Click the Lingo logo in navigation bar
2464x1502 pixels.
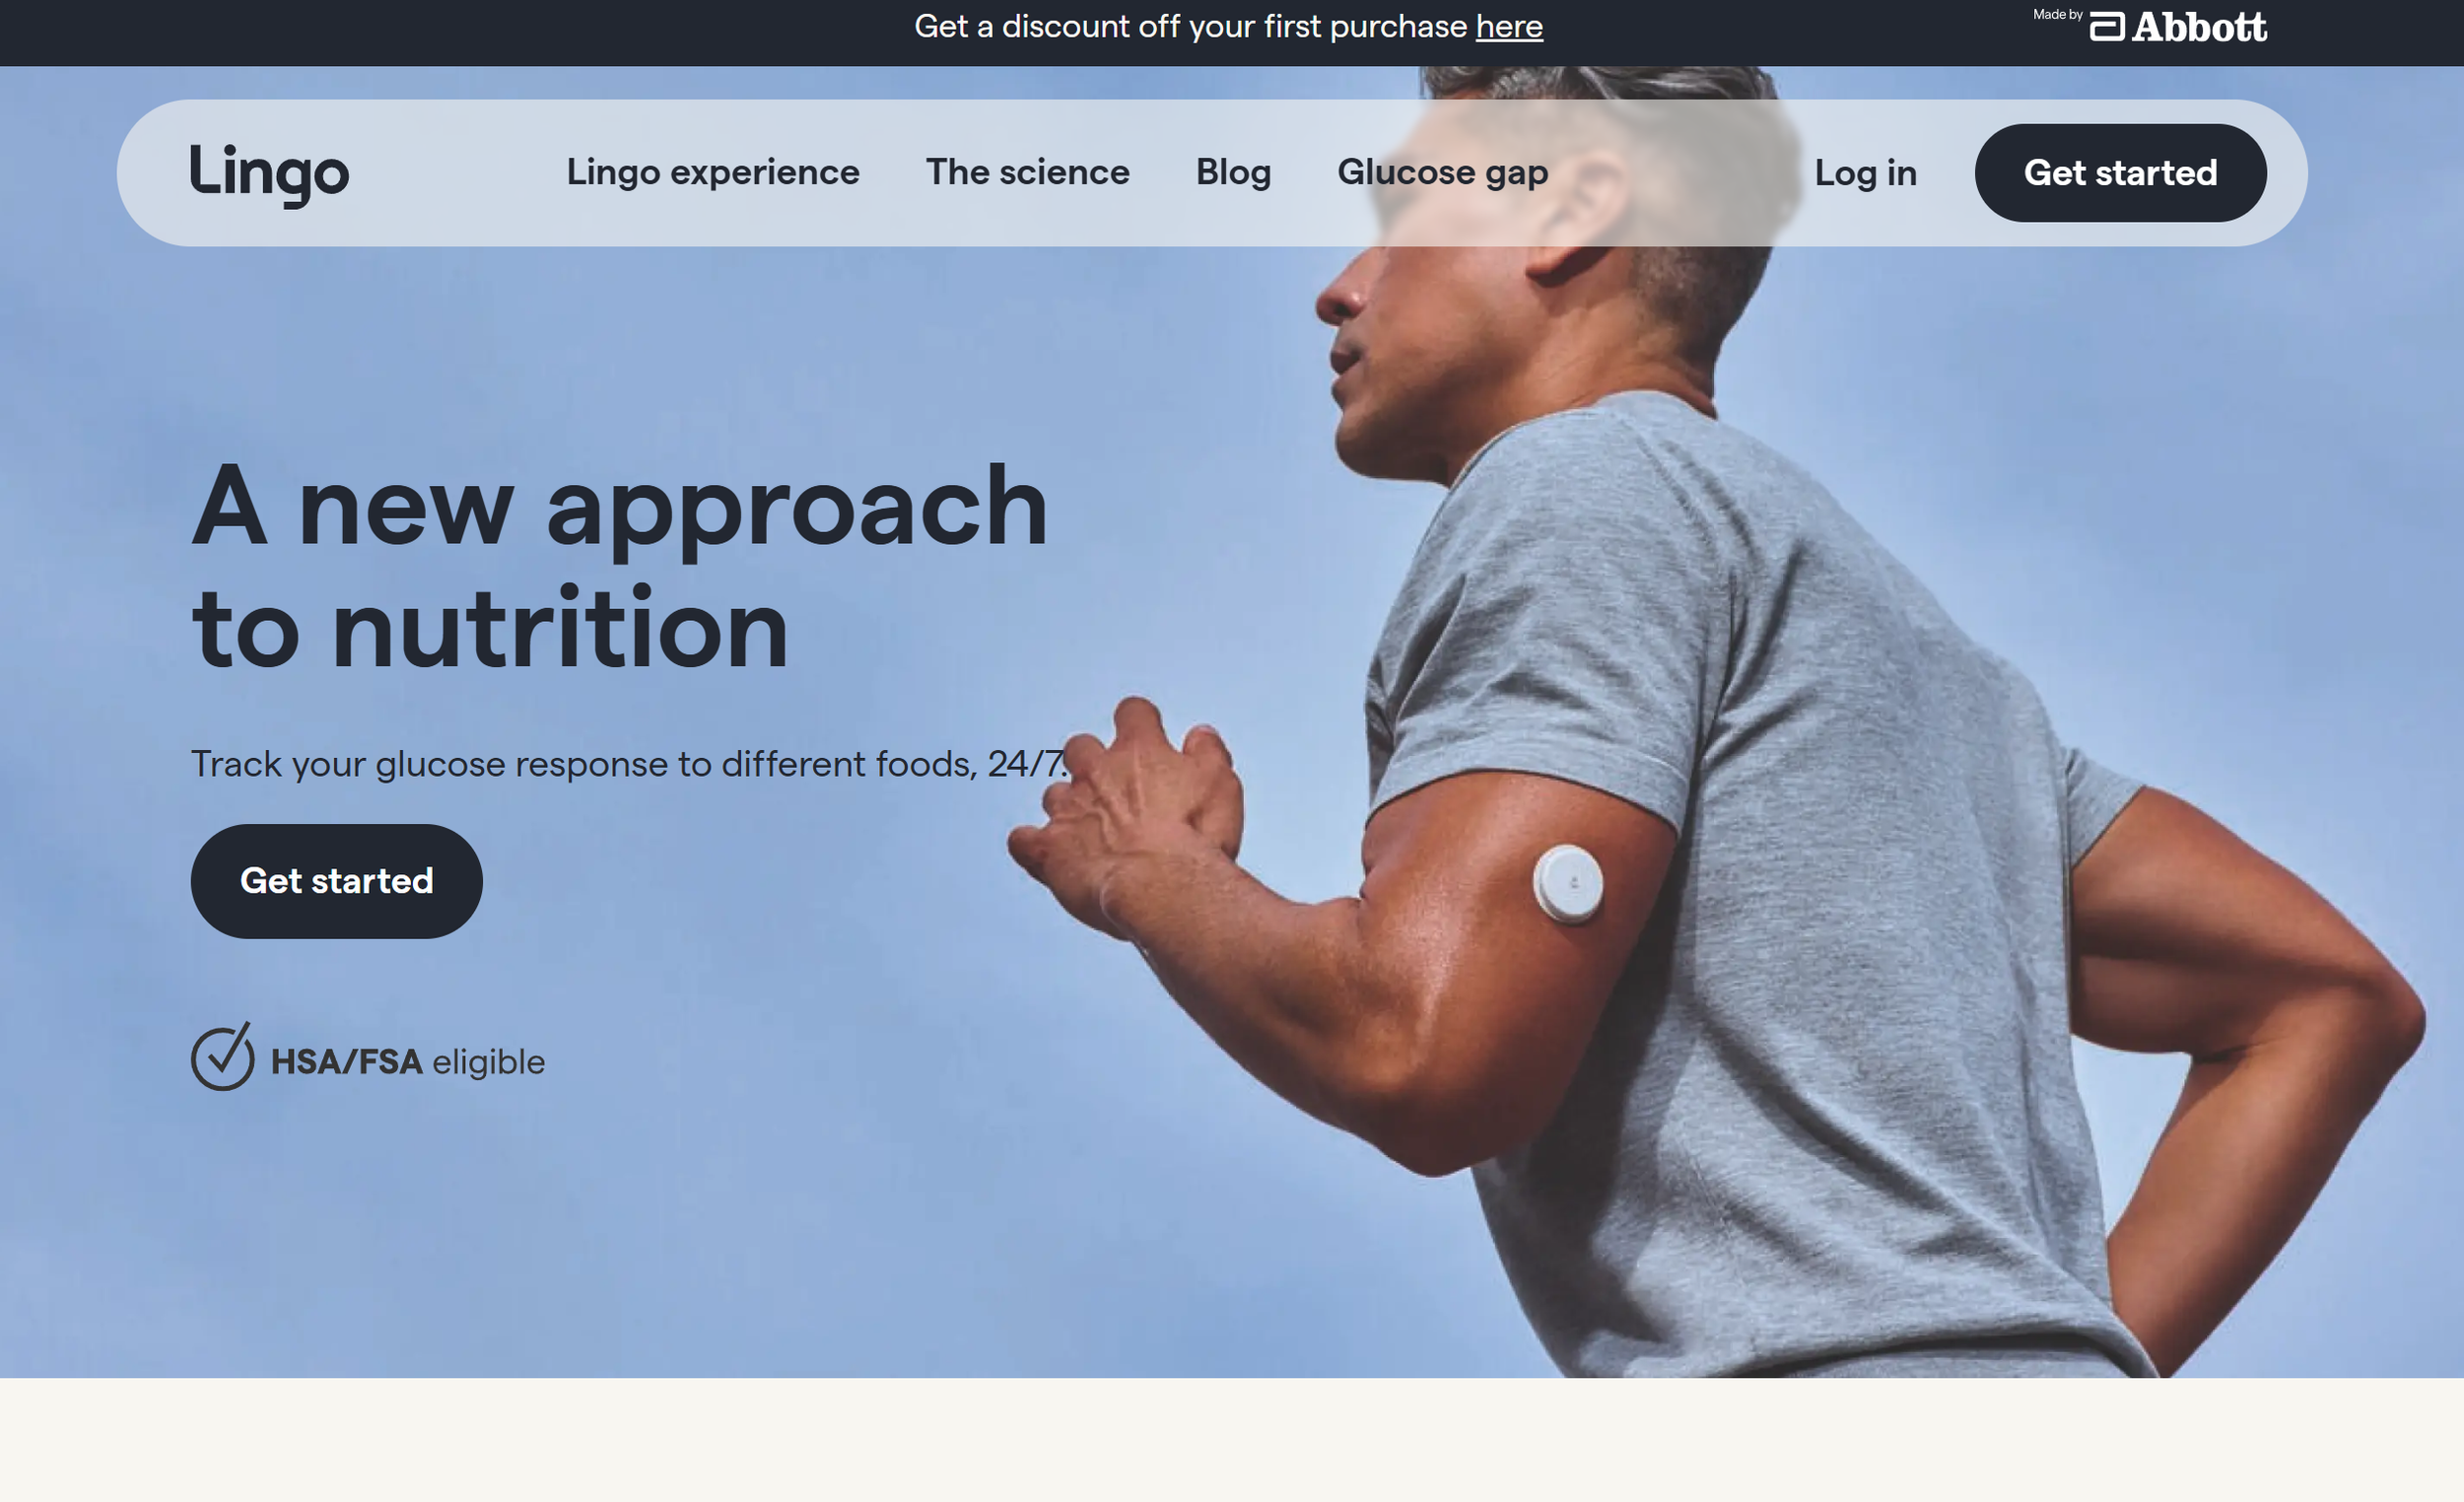coord(269,173)
